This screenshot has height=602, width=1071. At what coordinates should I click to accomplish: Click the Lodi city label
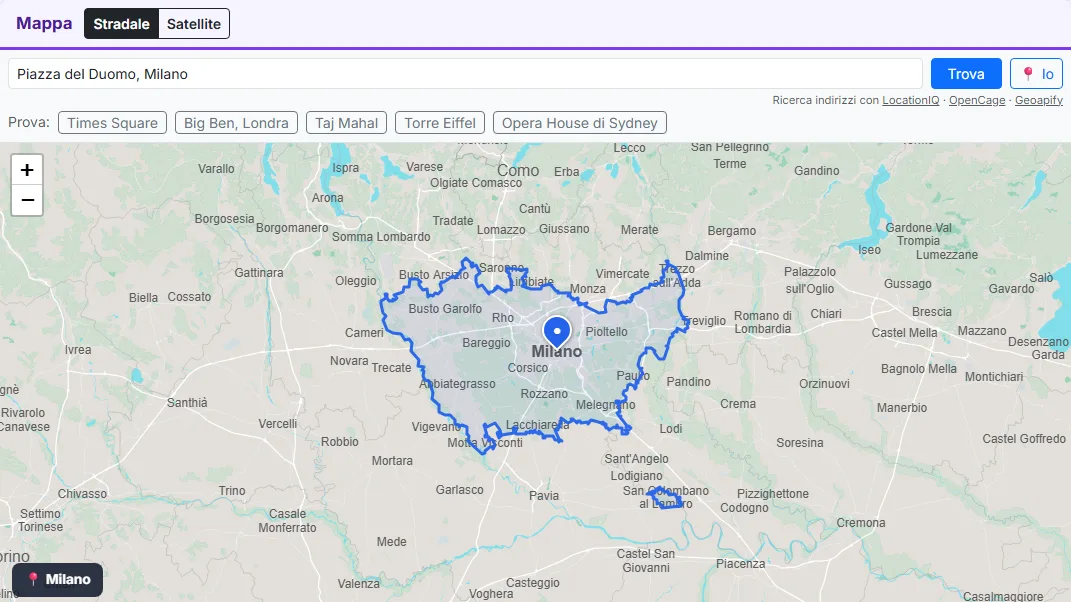[671, 428]
